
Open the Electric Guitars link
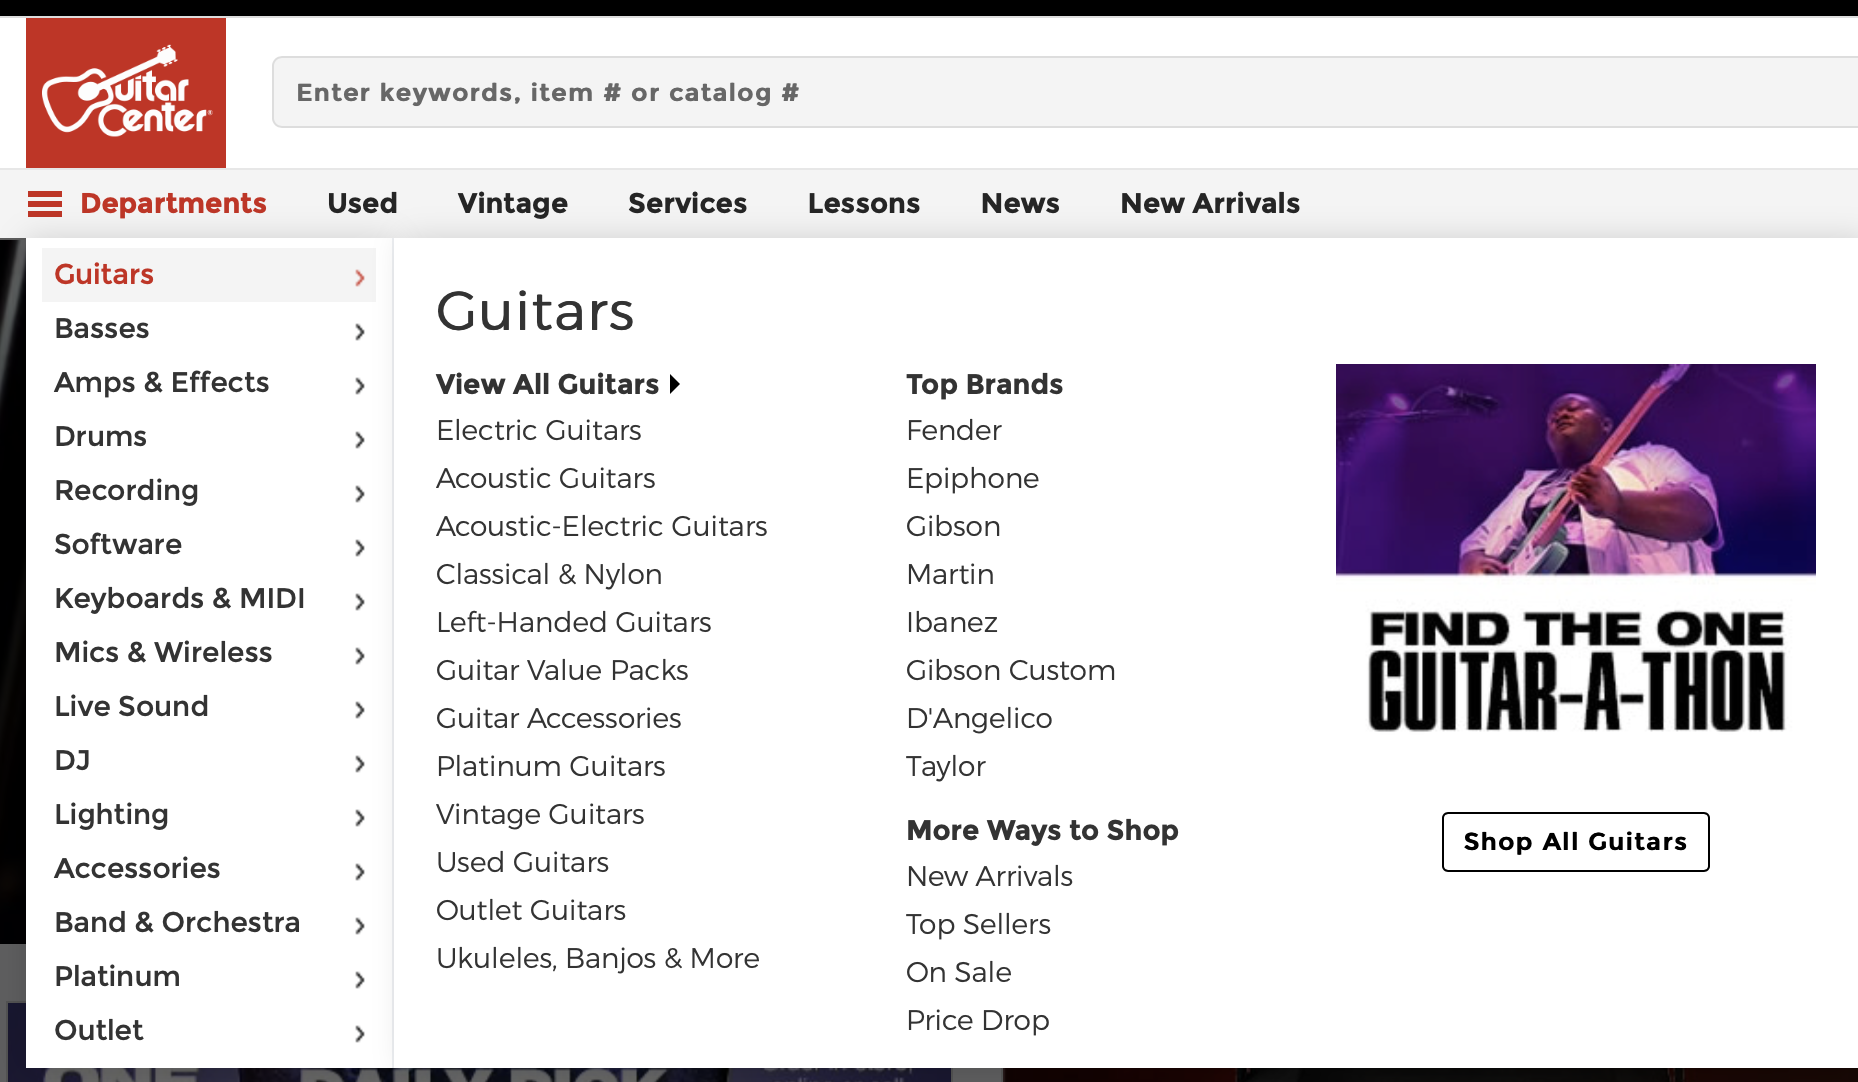(x=539, y=430)
